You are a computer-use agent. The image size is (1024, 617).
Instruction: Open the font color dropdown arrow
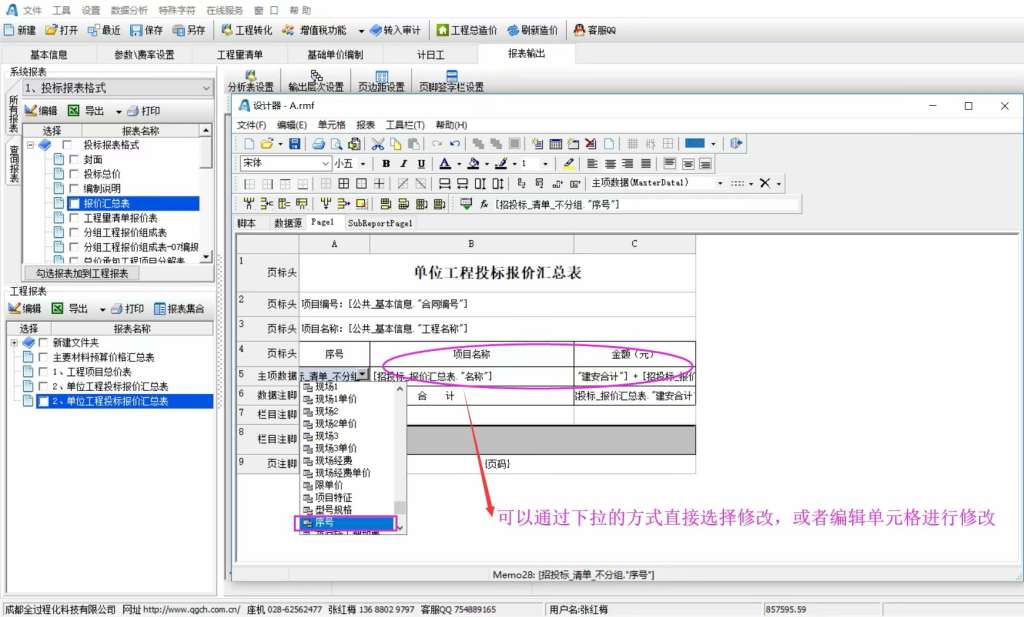[458, 164]
